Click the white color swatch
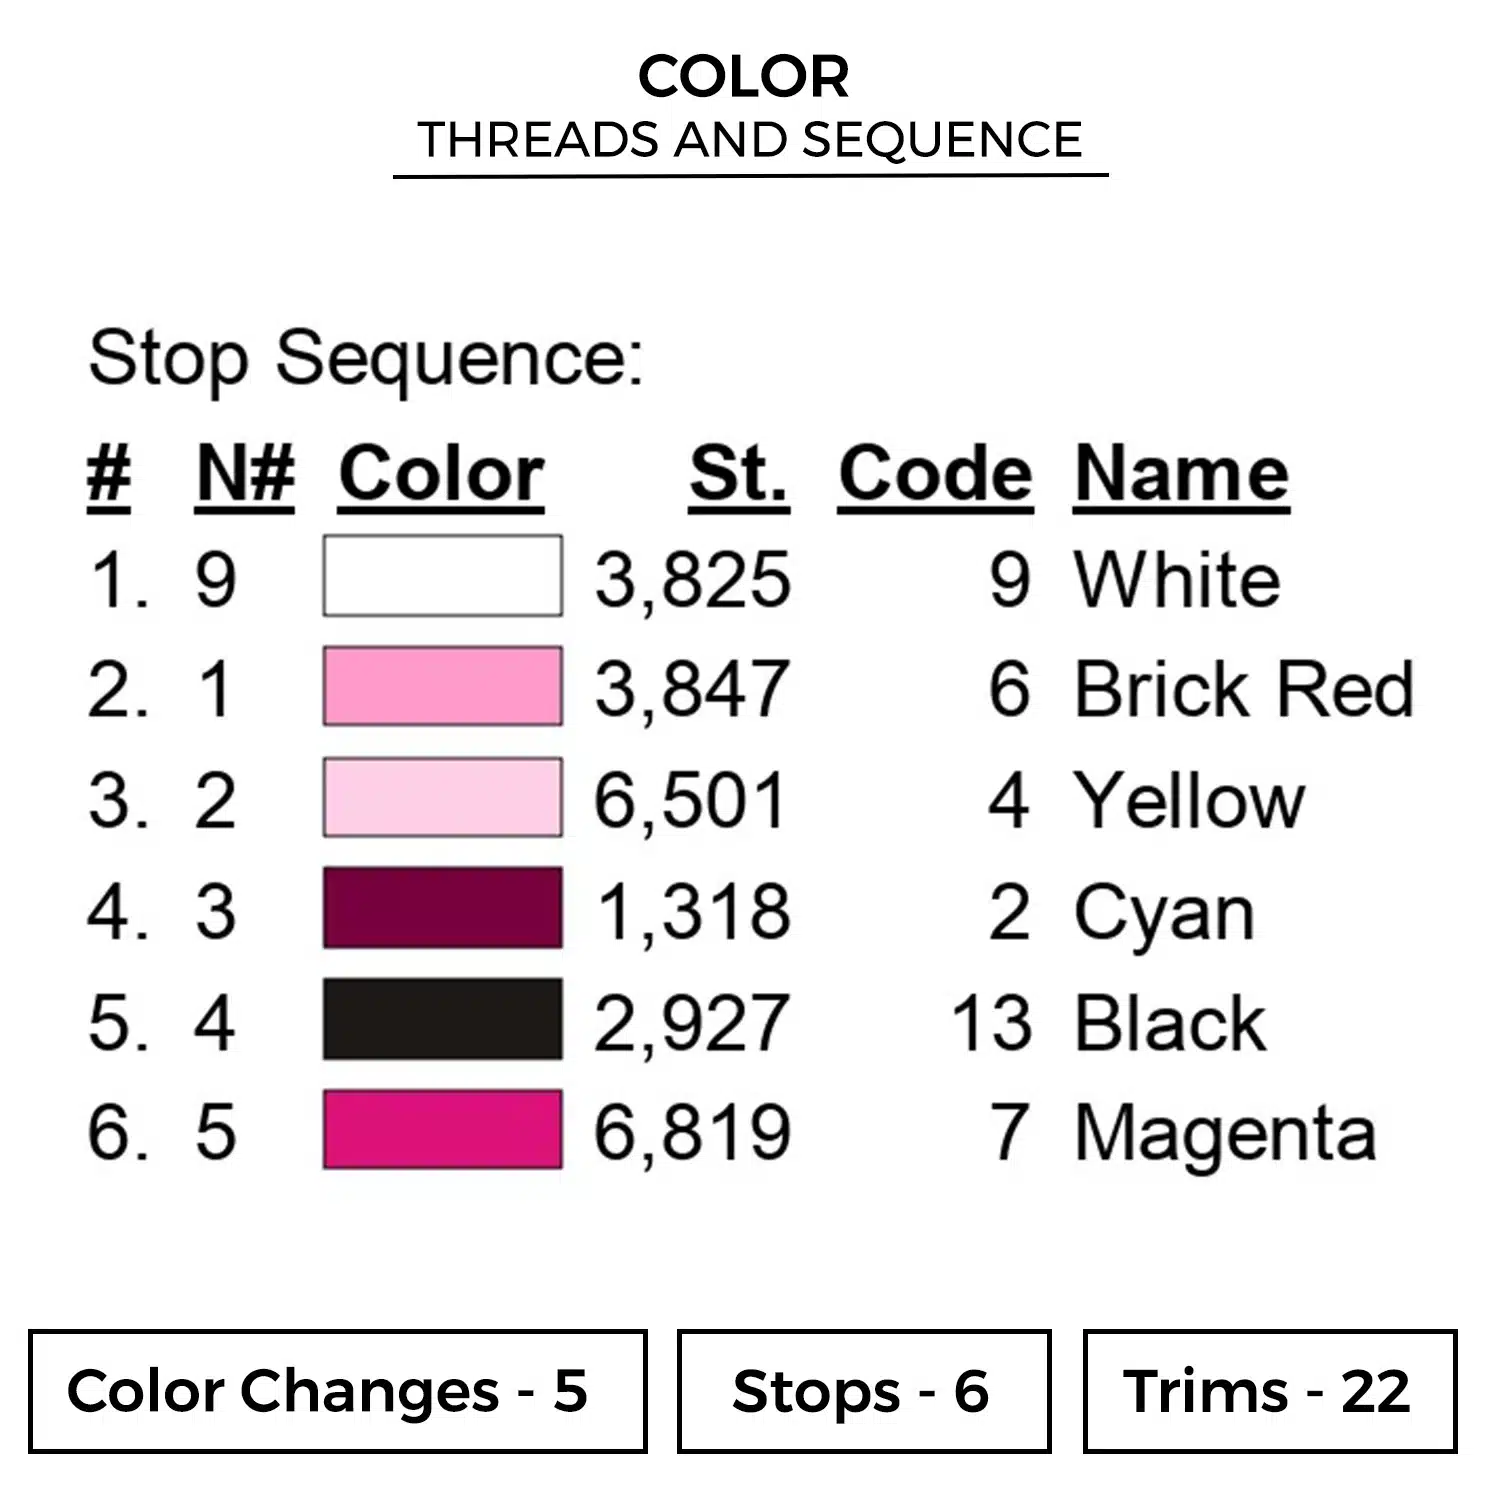 pos(442,576)
